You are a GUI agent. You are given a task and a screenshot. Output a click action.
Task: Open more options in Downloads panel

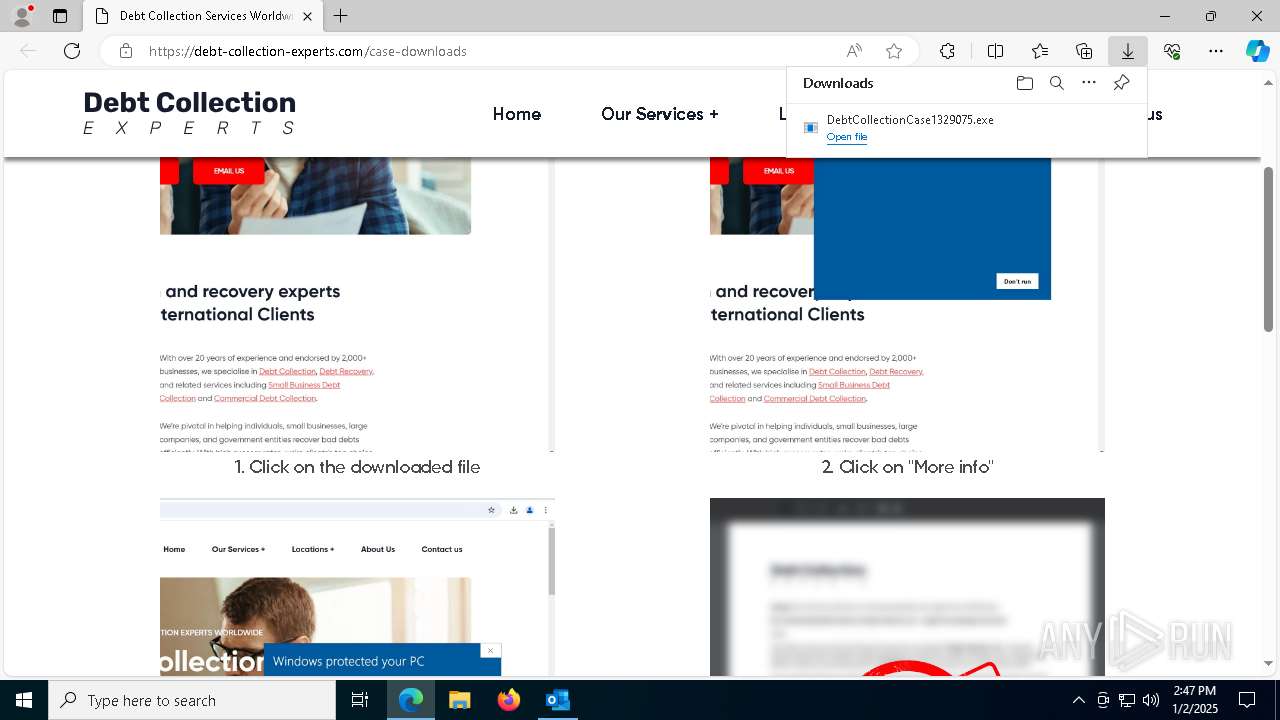point(1089,83)
